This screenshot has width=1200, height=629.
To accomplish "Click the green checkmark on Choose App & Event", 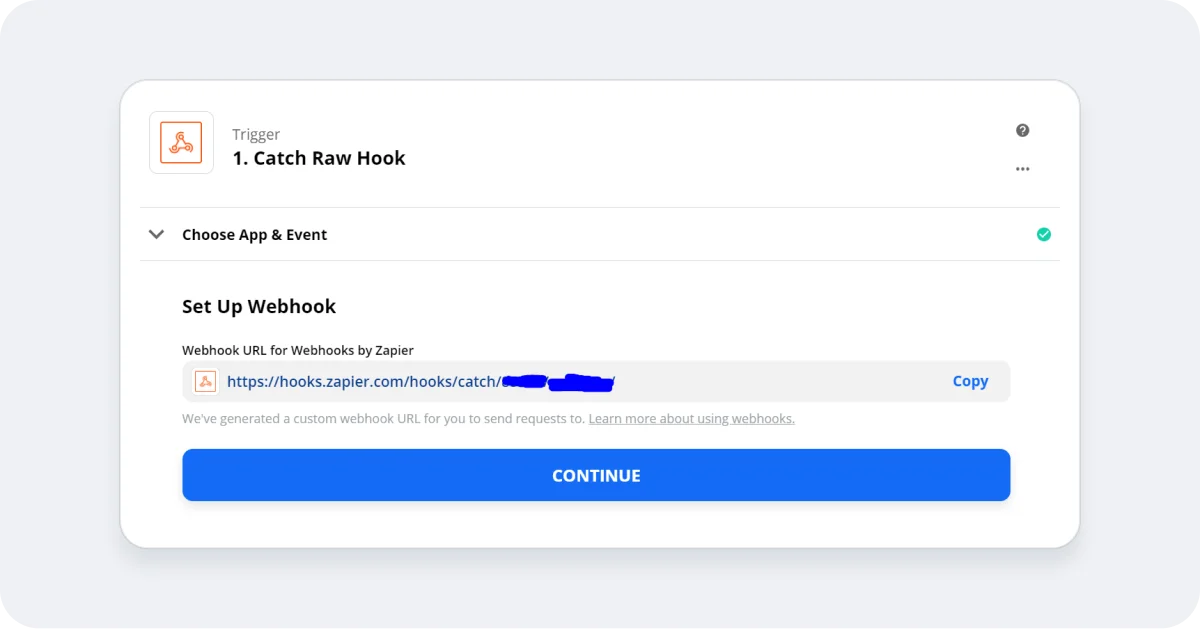I will point(1044,234).
